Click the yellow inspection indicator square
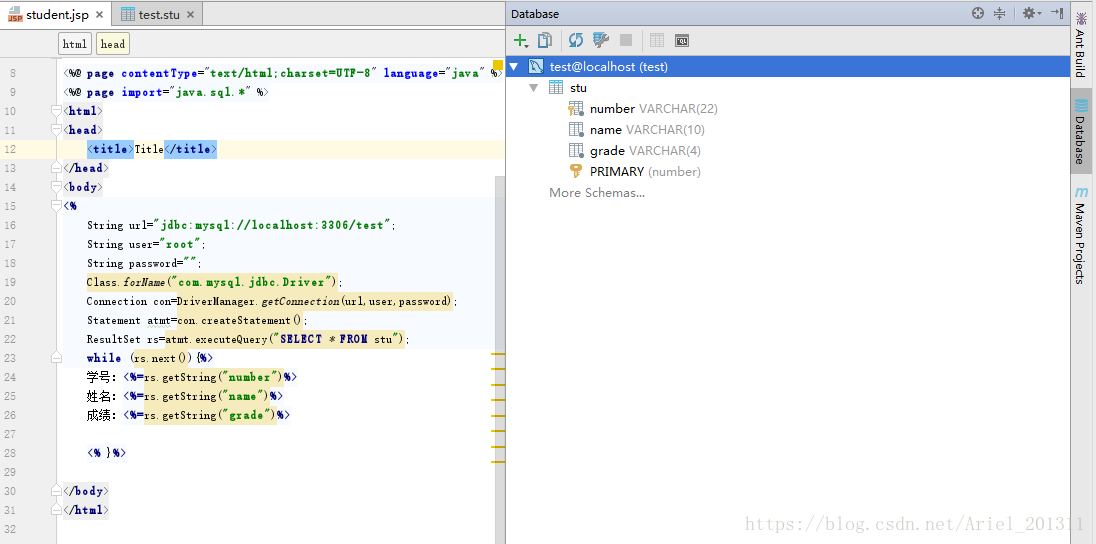Viewport: 1096px width, 544px height. (x=498, y=66)
